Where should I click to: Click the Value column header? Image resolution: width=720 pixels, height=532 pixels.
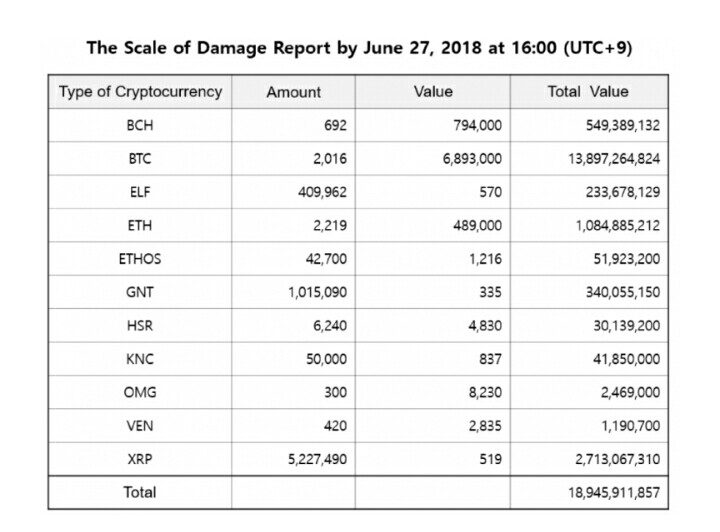point(432,92)
